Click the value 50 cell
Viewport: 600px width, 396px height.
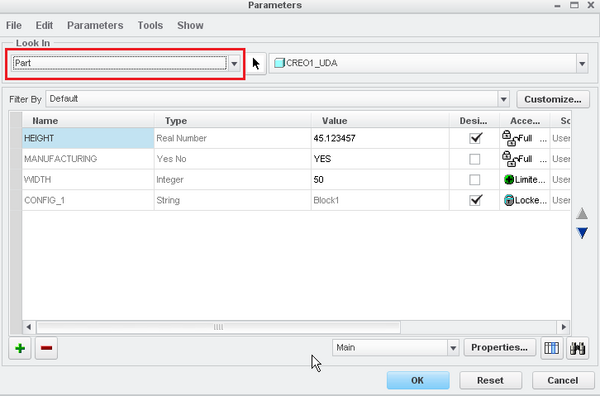click(380, 179)
